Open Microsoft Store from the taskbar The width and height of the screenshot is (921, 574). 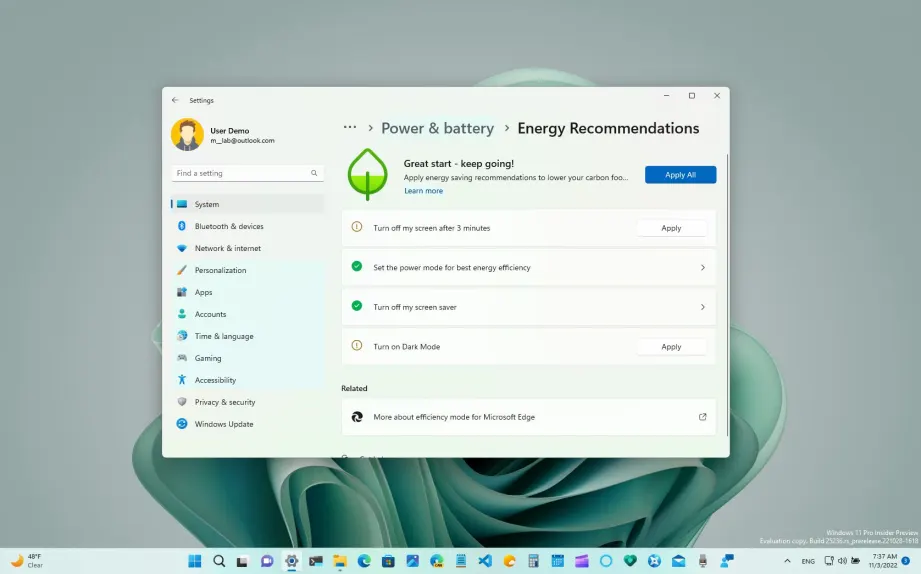388,561
